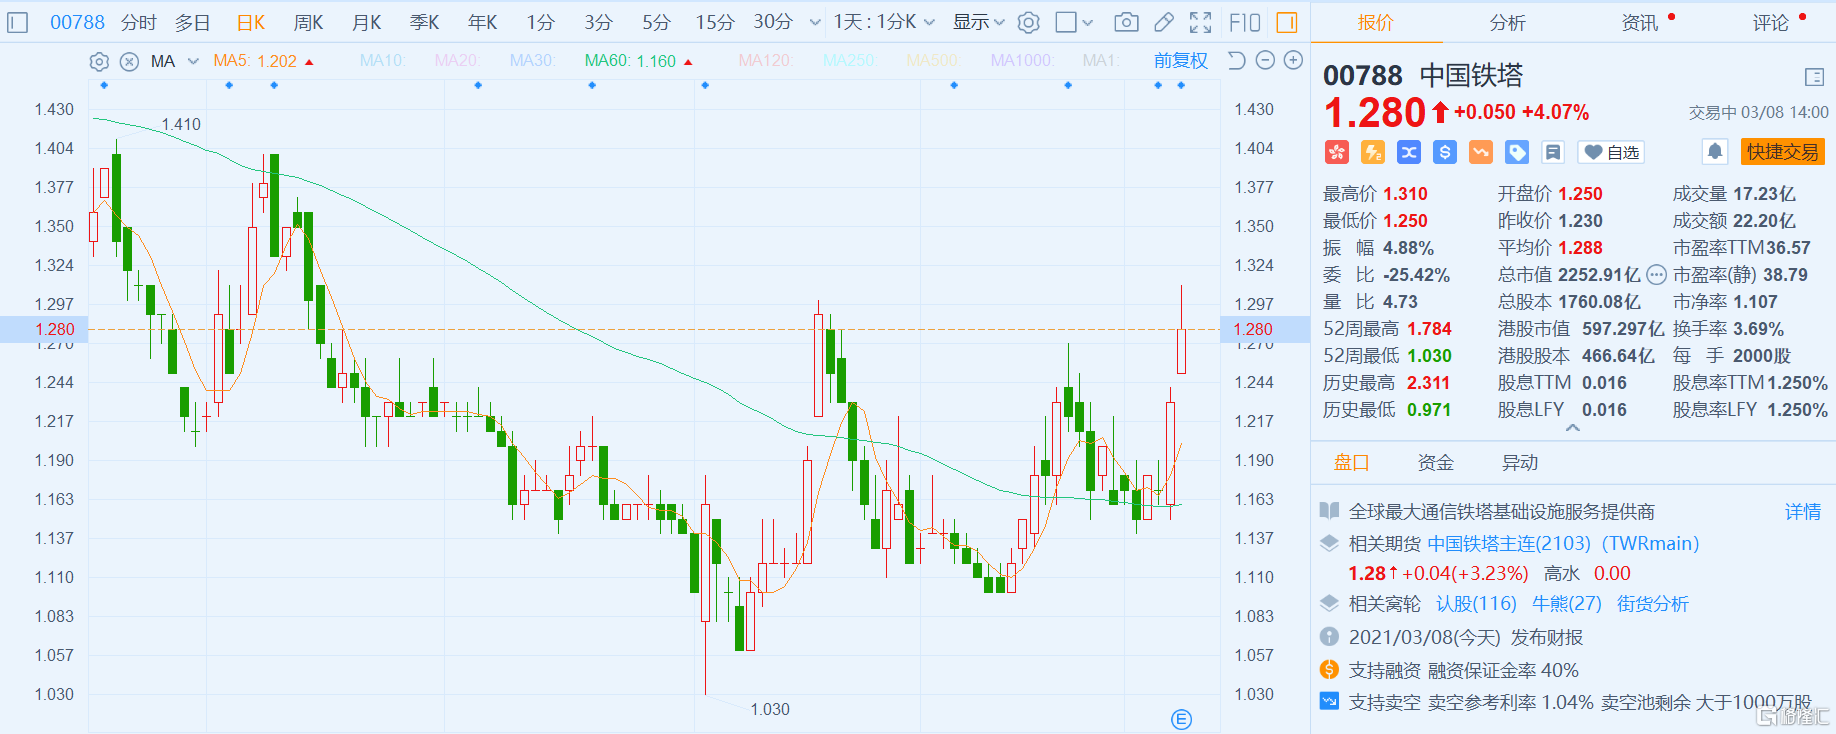Enter fullscreen chart mode
1836x734 pixels.
1201,22
